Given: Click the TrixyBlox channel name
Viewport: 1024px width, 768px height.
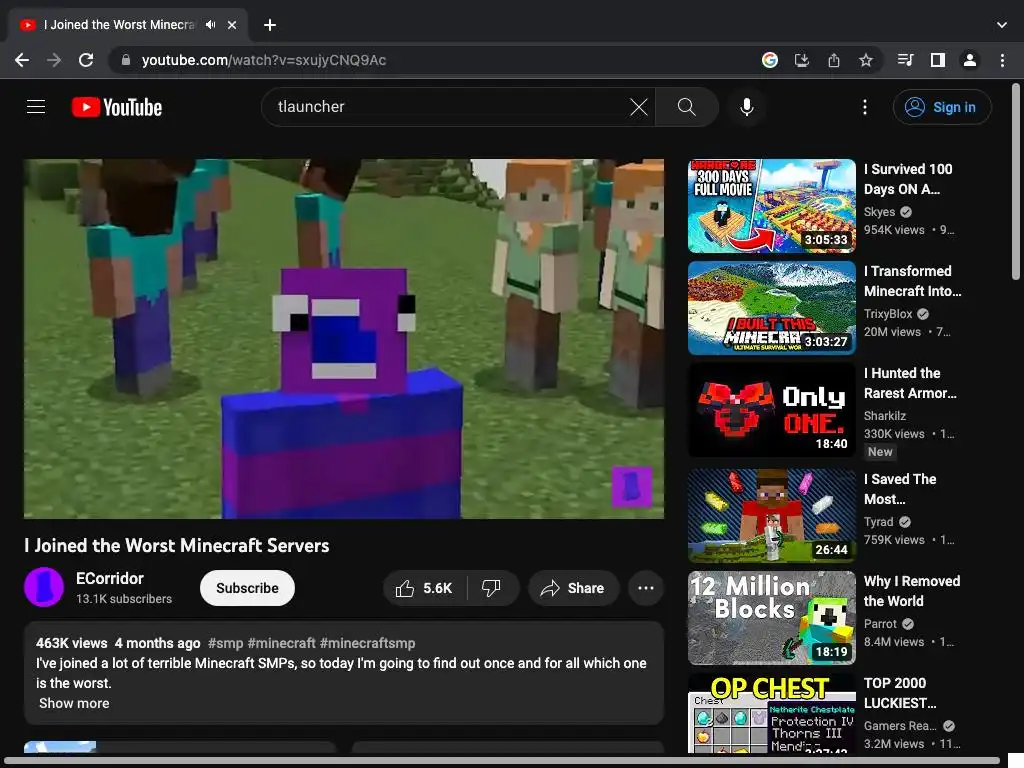Looking at the screenshot, I should [x=888, y=314].
